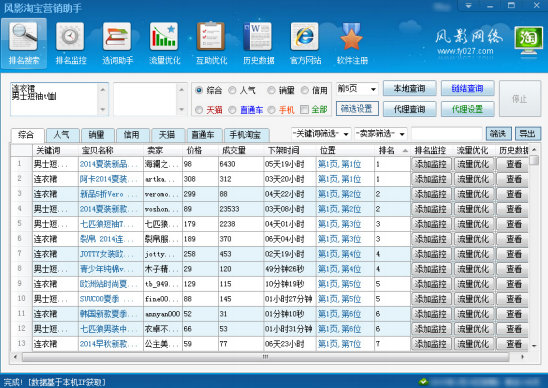Click the table horizontal scrollbar thumb
This screenshot has height=388, width=548.
tap(266, 357)
